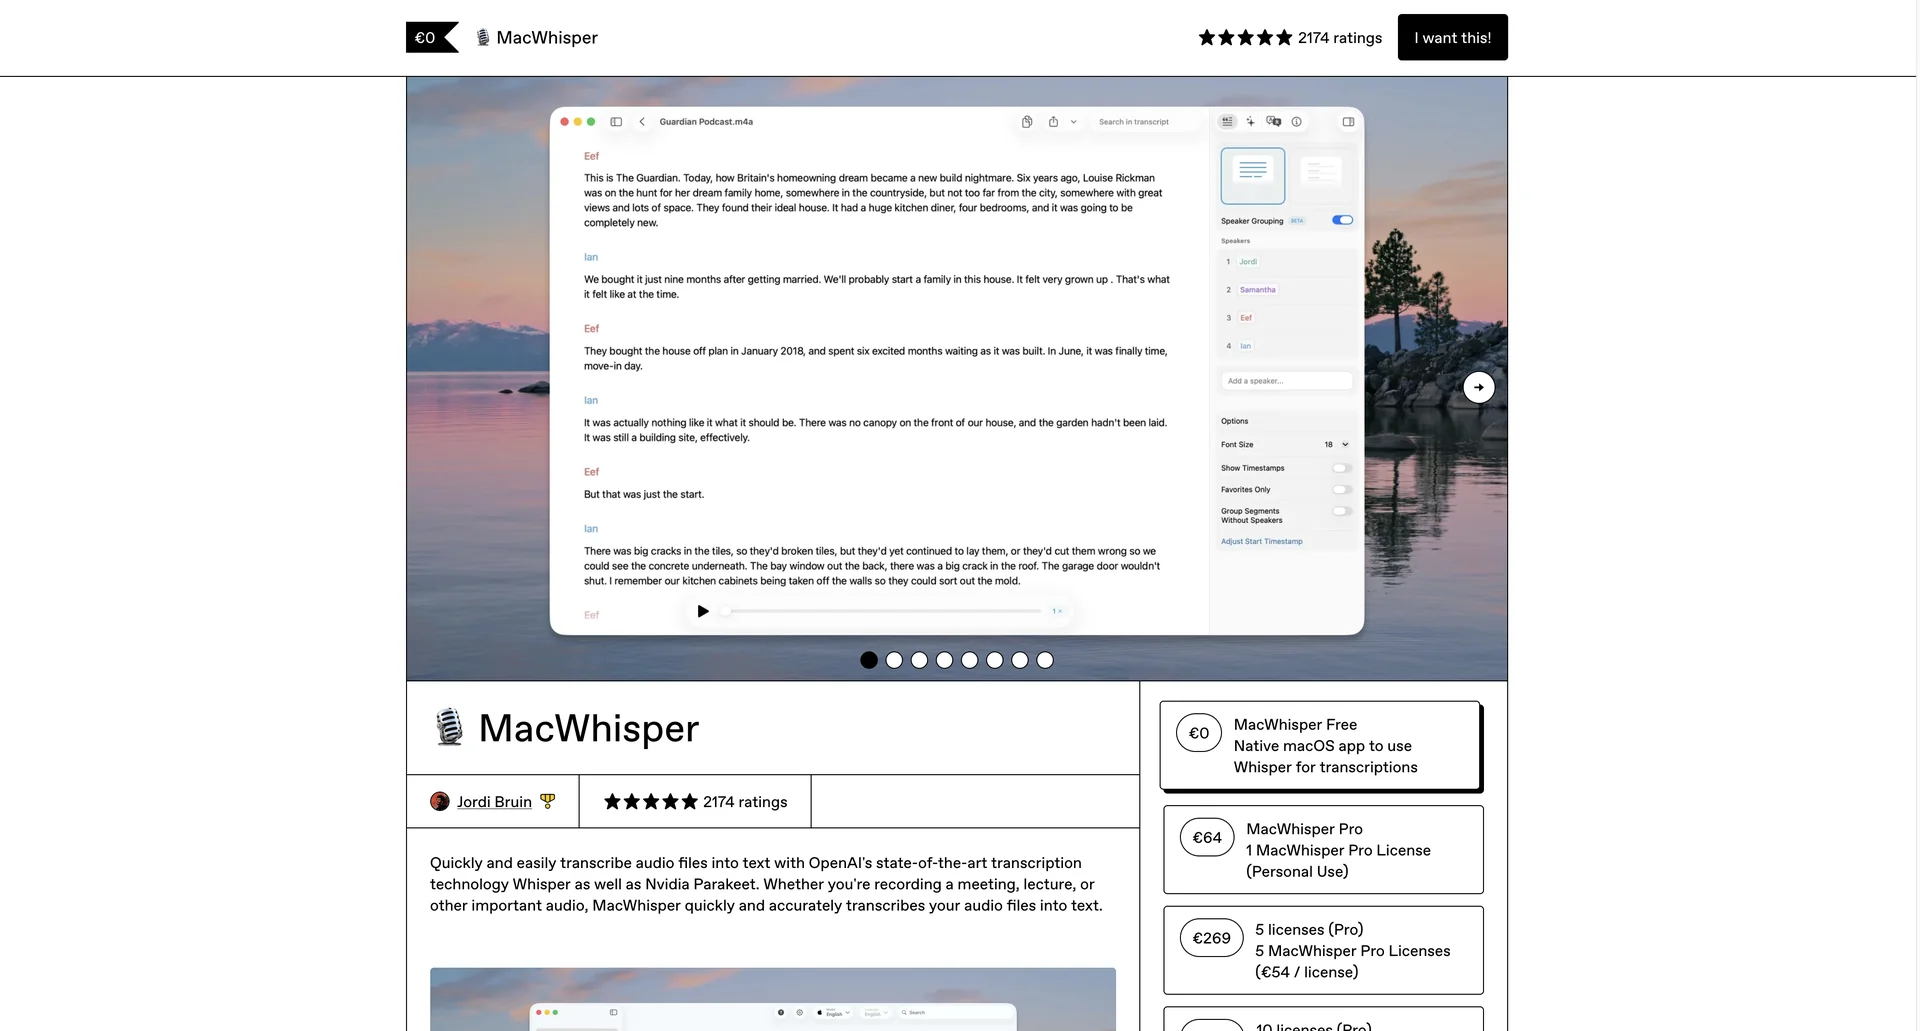Click the playback progress slider
1920x1031 pixels.
coord(882,611)
